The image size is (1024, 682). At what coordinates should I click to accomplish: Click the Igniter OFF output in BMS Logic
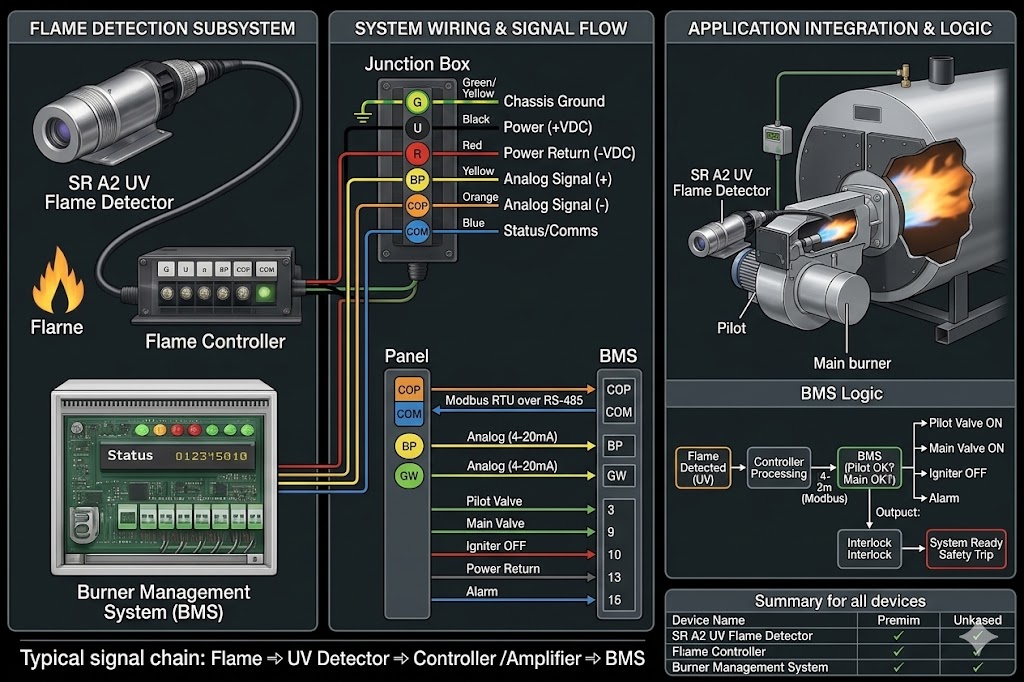tap(957, 473)
